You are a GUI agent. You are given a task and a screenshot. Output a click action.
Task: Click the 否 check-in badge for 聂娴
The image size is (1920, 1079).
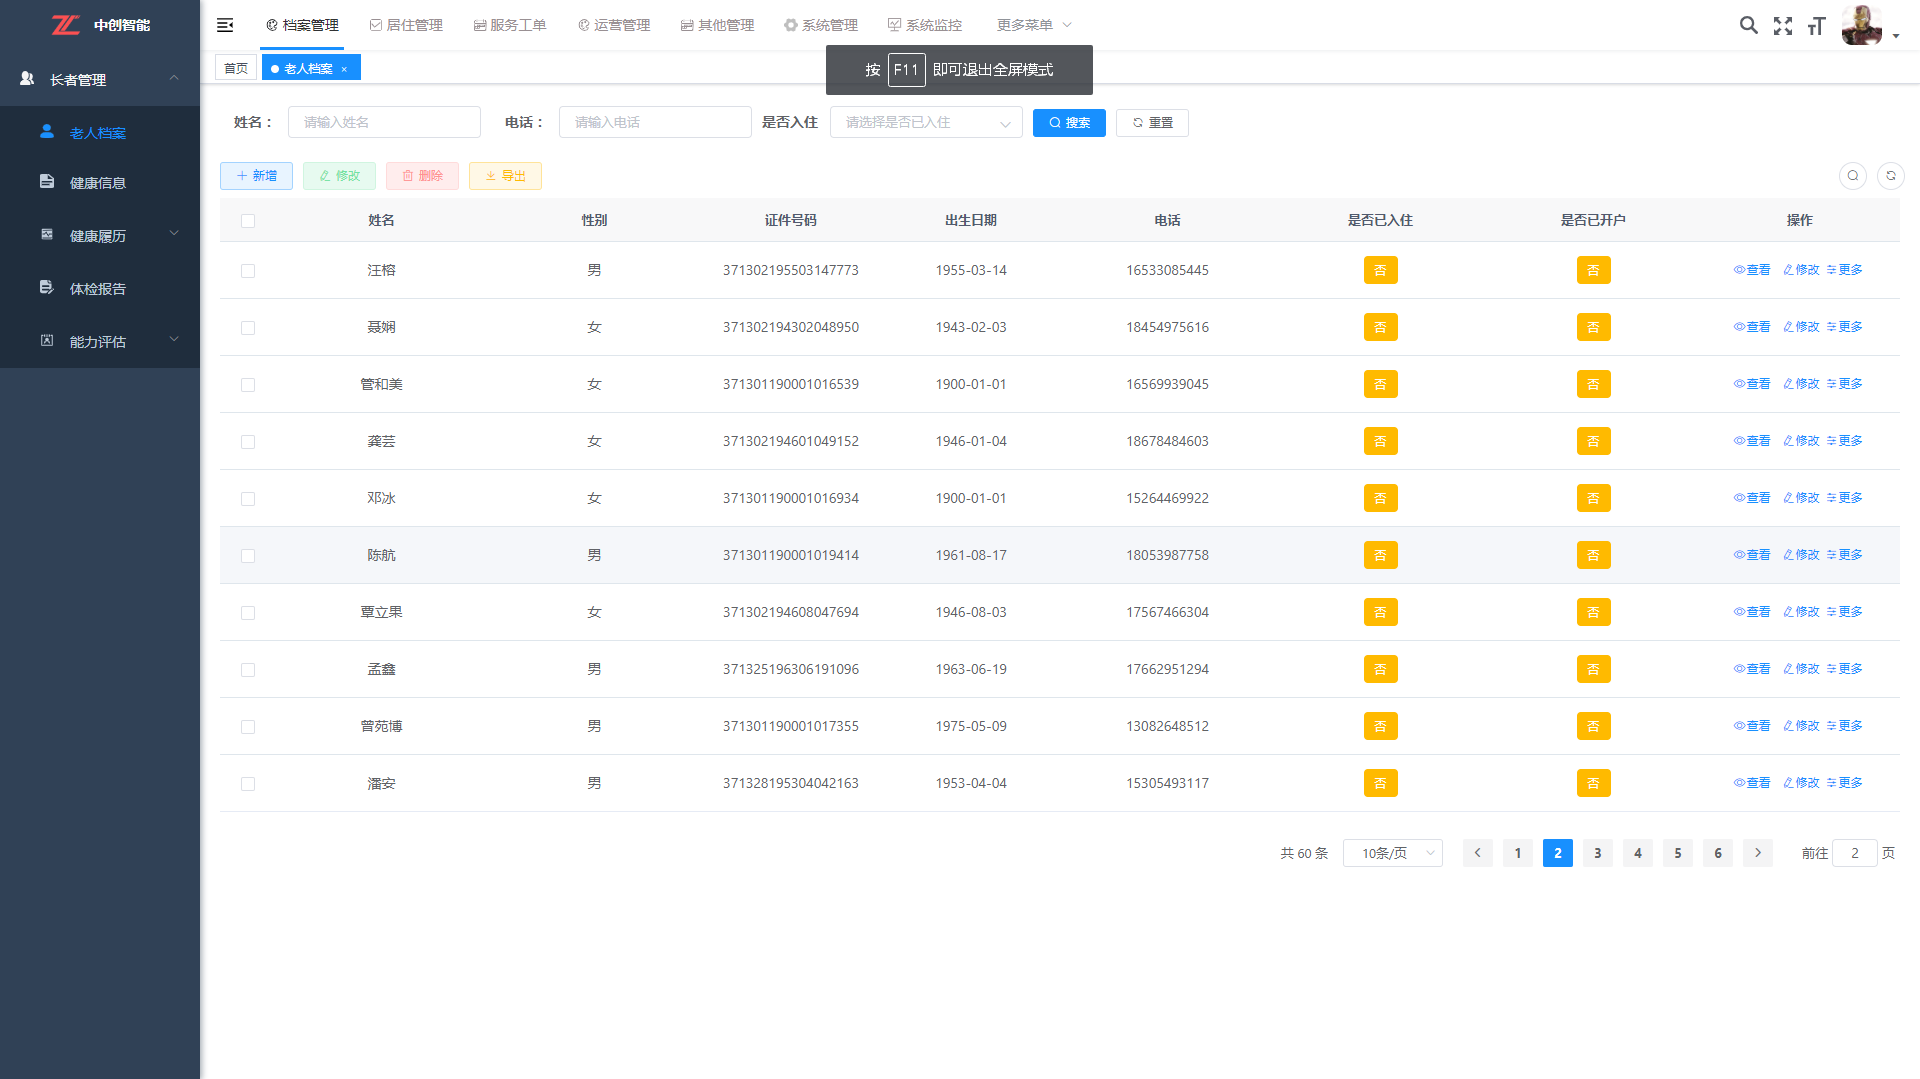click(x=1380, y=327)
